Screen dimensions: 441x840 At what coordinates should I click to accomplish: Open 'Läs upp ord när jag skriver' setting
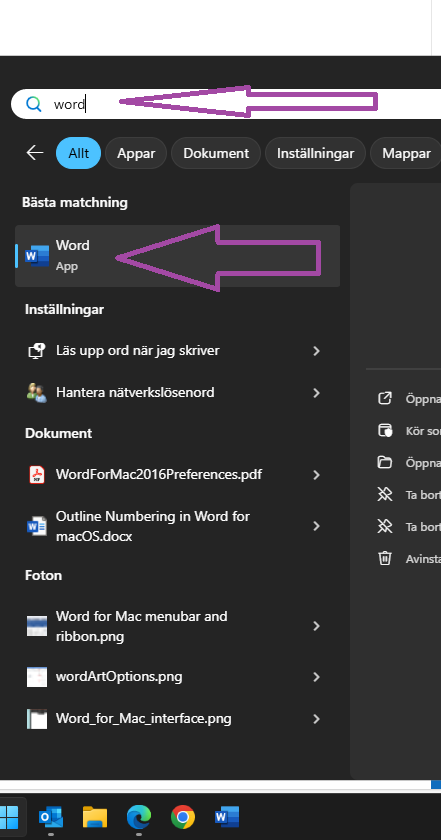177,351
